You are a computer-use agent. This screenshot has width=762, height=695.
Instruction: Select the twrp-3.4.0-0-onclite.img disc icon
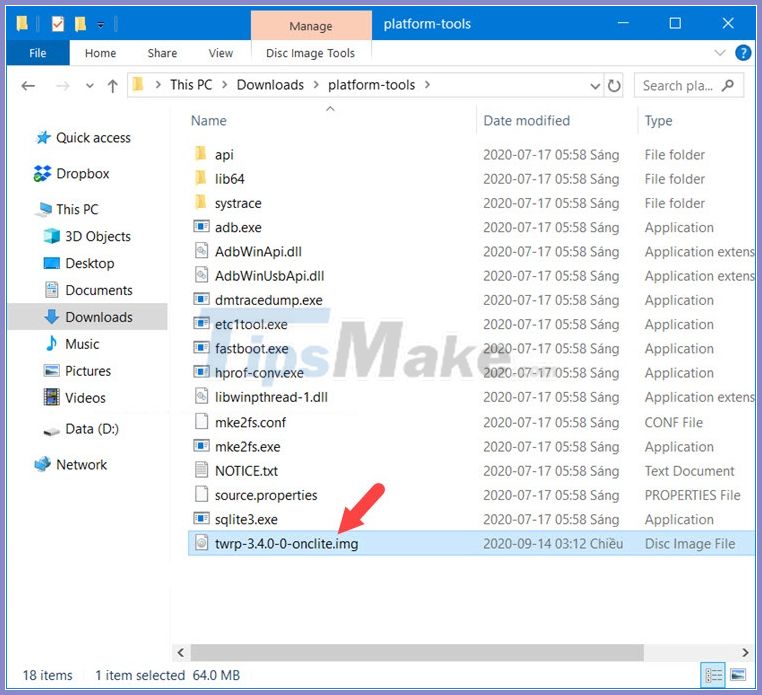[x=201, y=542]
